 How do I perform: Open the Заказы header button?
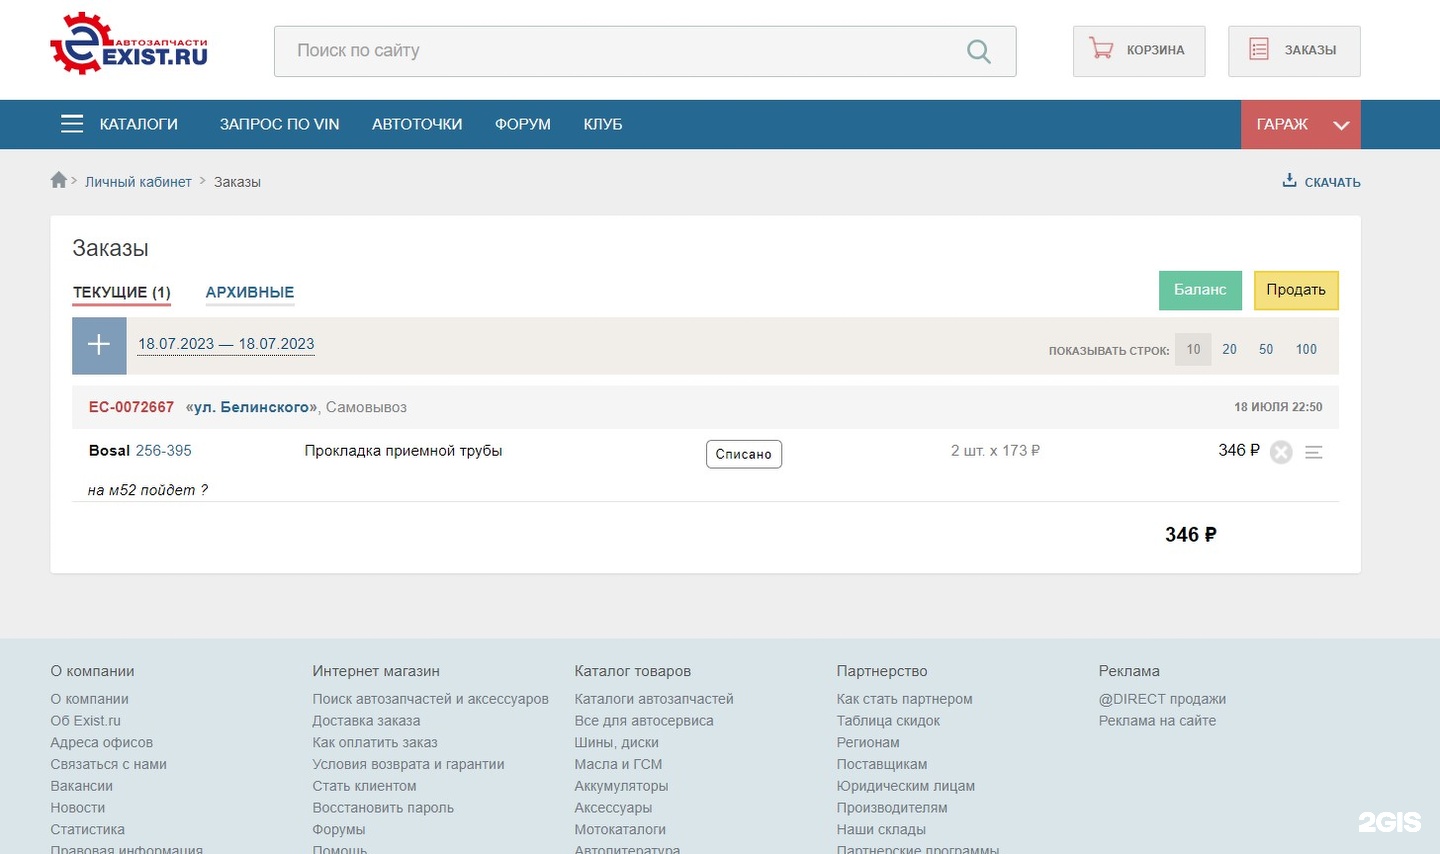coord(1294,50)
